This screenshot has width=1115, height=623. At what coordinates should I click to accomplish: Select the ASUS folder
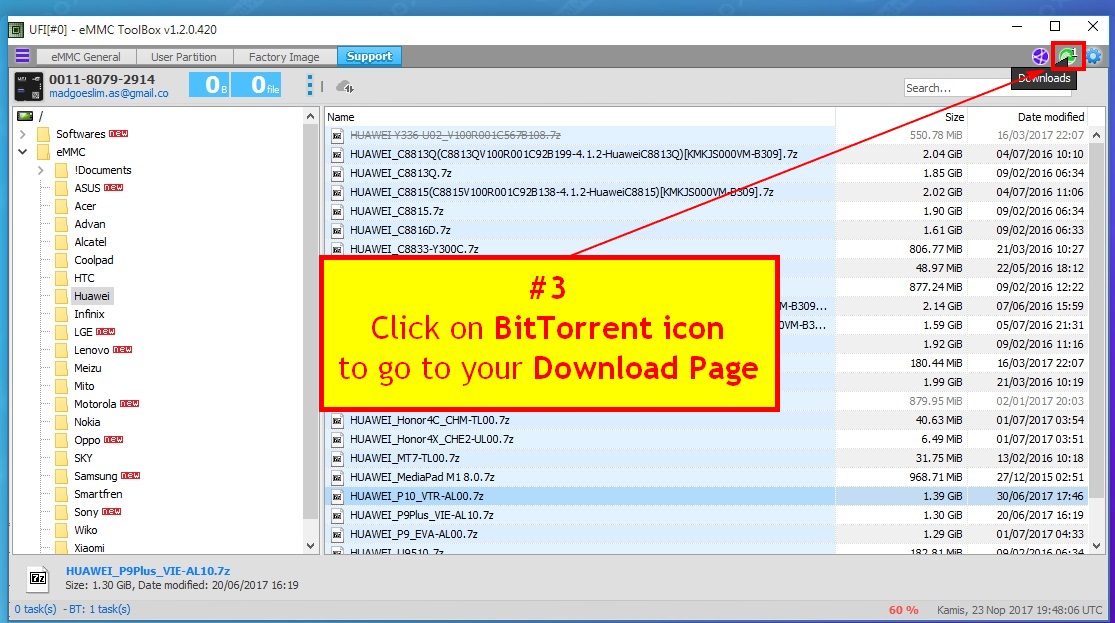tap(87, 188)
